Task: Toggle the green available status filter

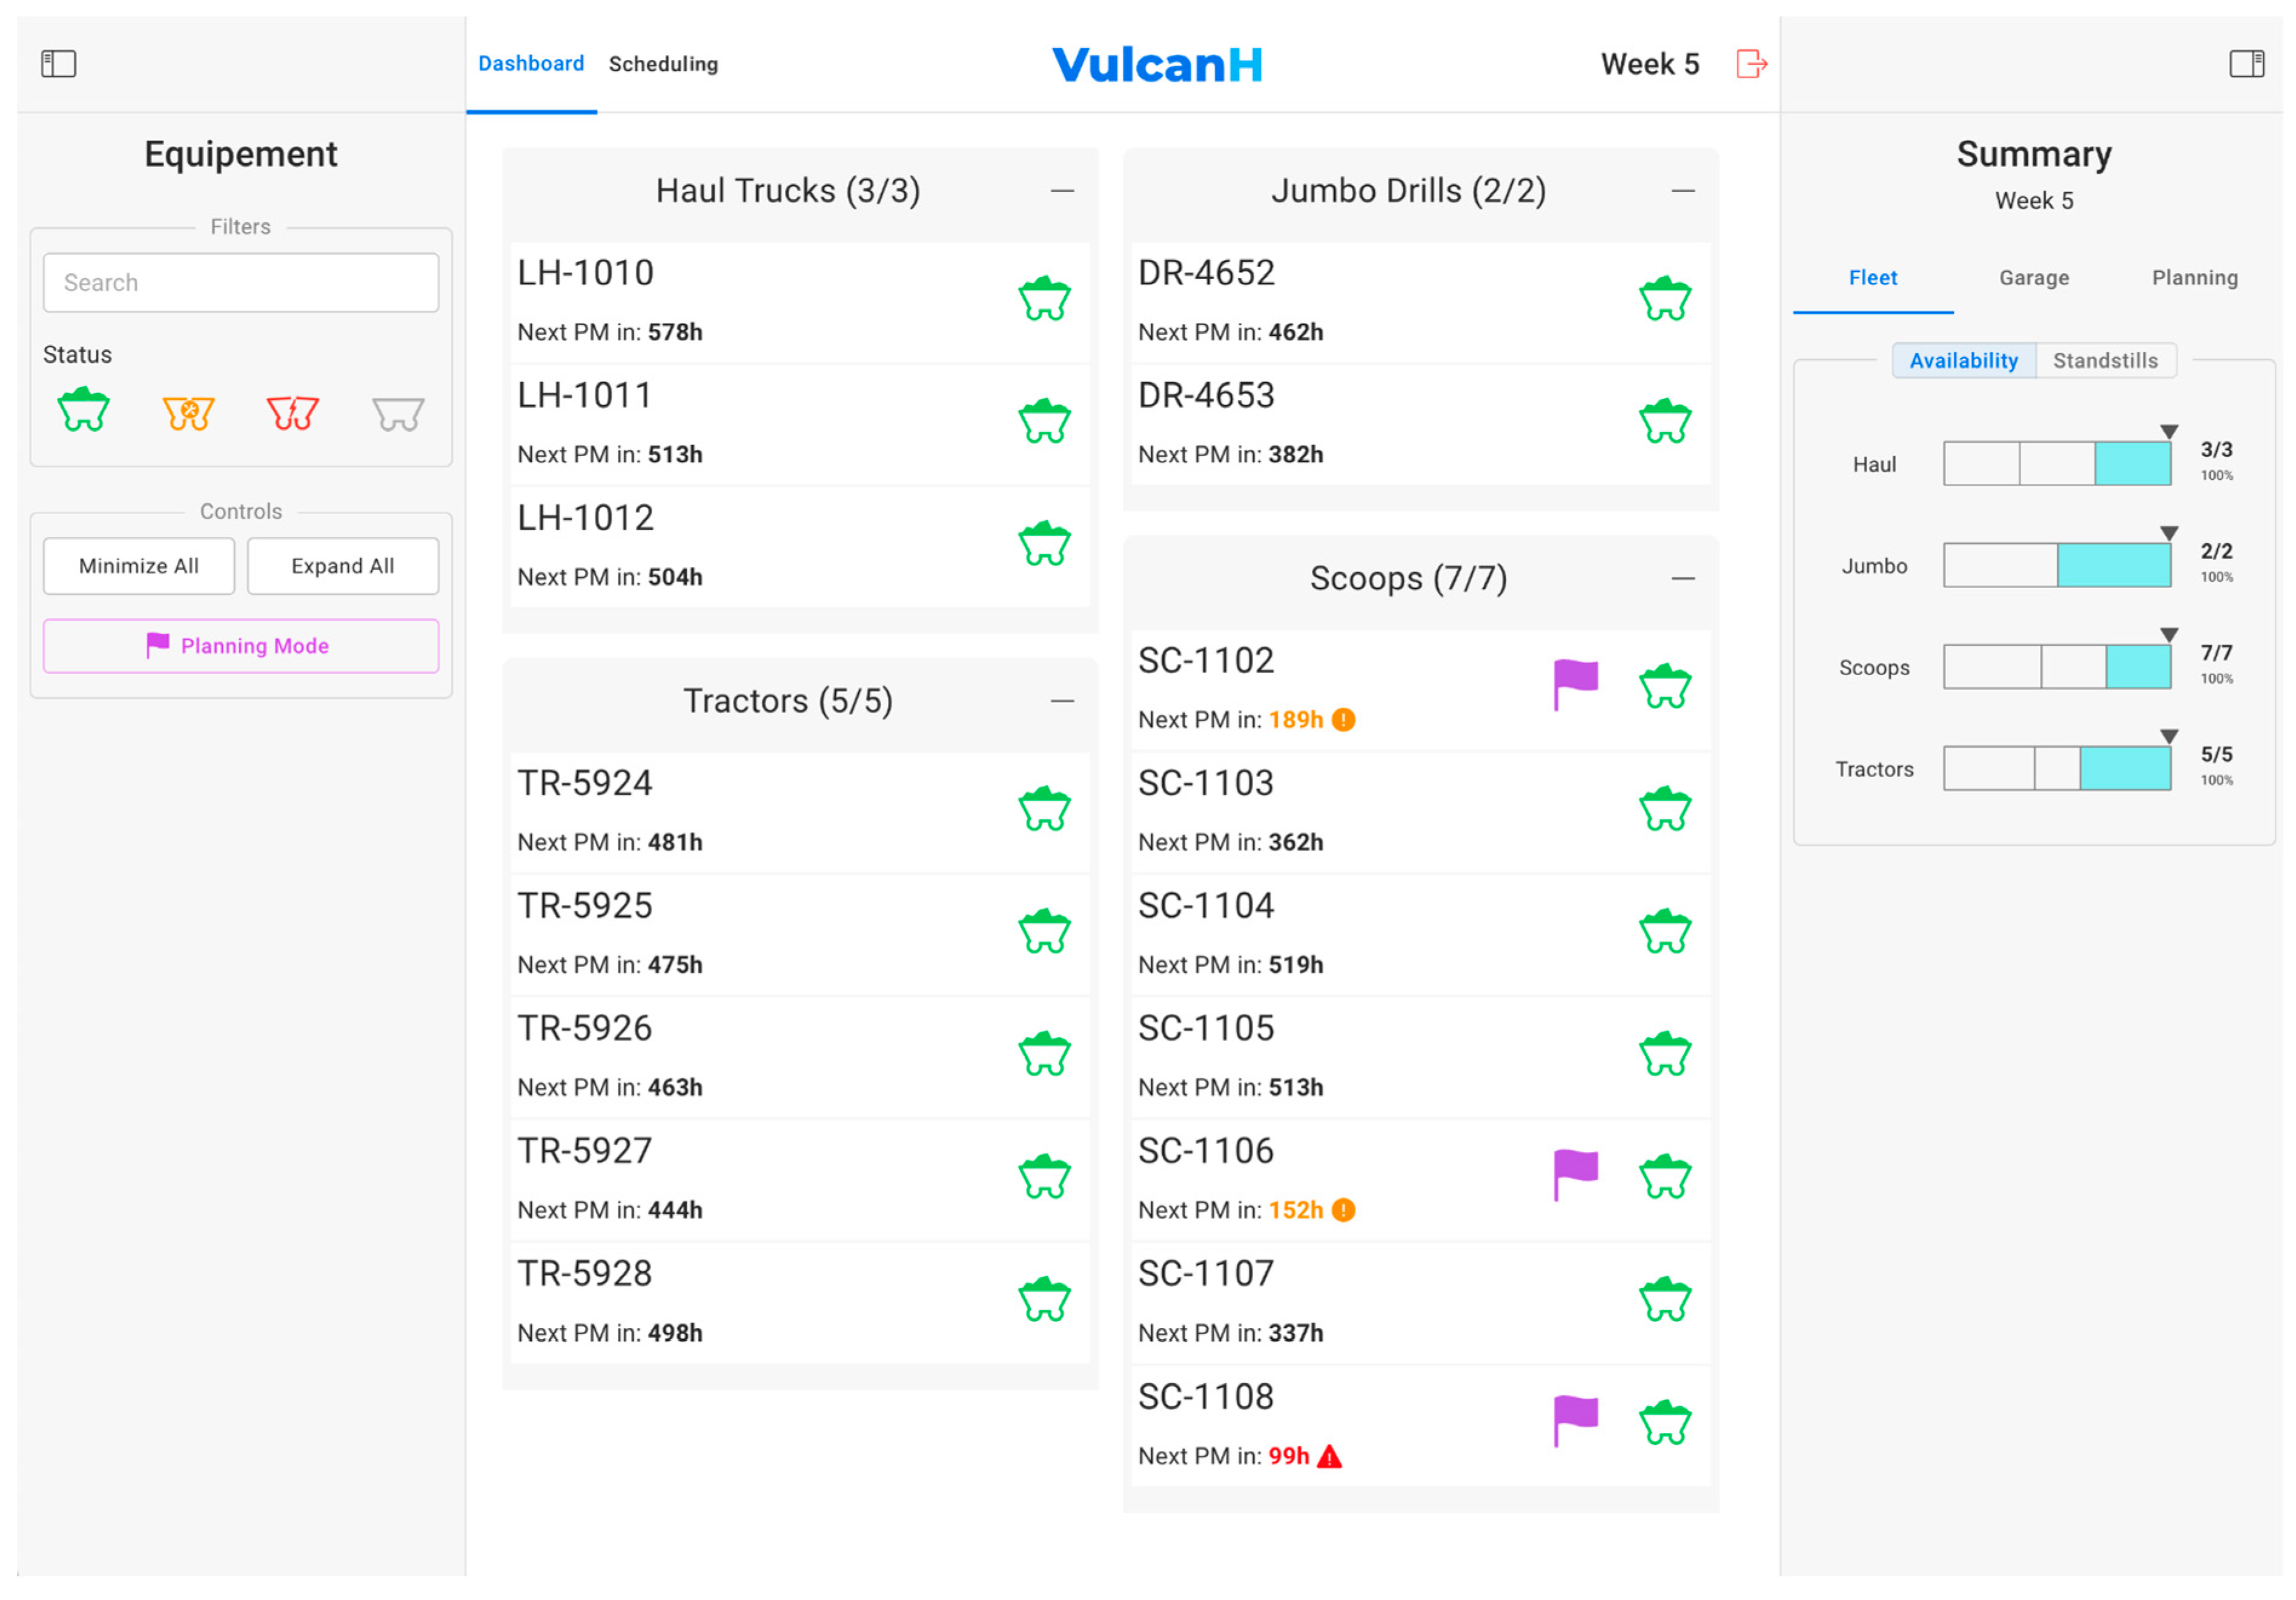Action: point(83,410)
